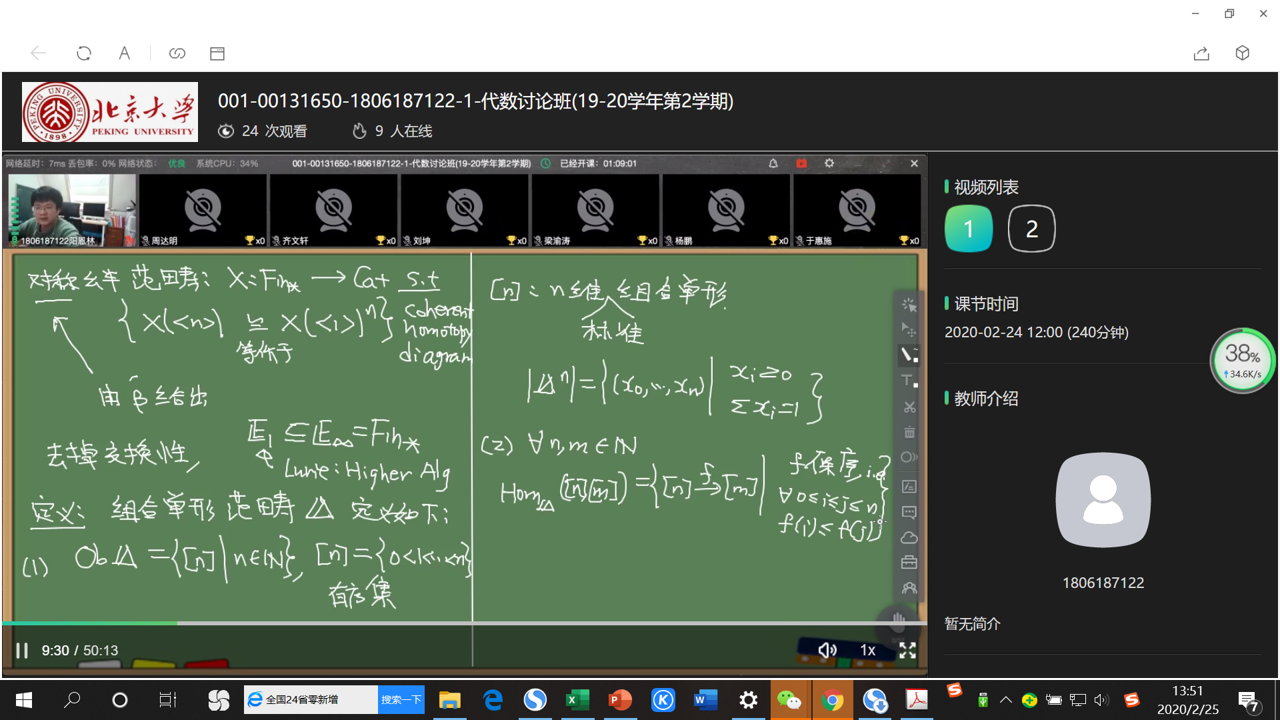Screen dimensions: 1280x720
Task: Click the copy link icon
Action: tap(177, 53)
